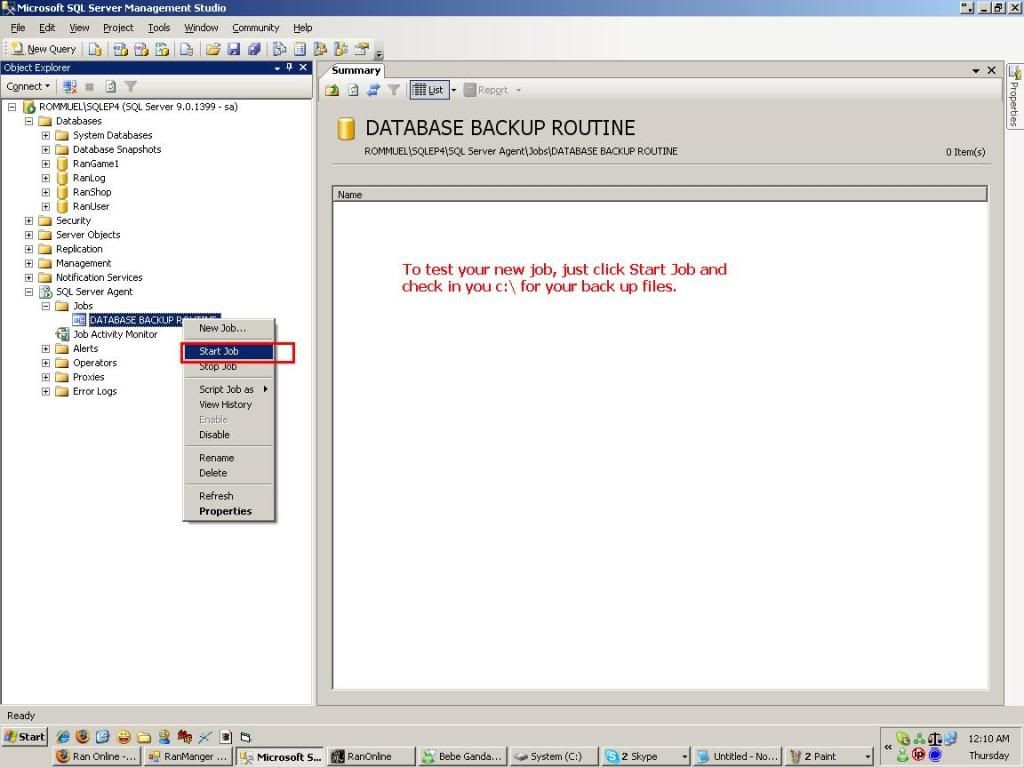1024x768 pixels.
Task: Expand the Management folder node
Action: (x=29, y=263)
